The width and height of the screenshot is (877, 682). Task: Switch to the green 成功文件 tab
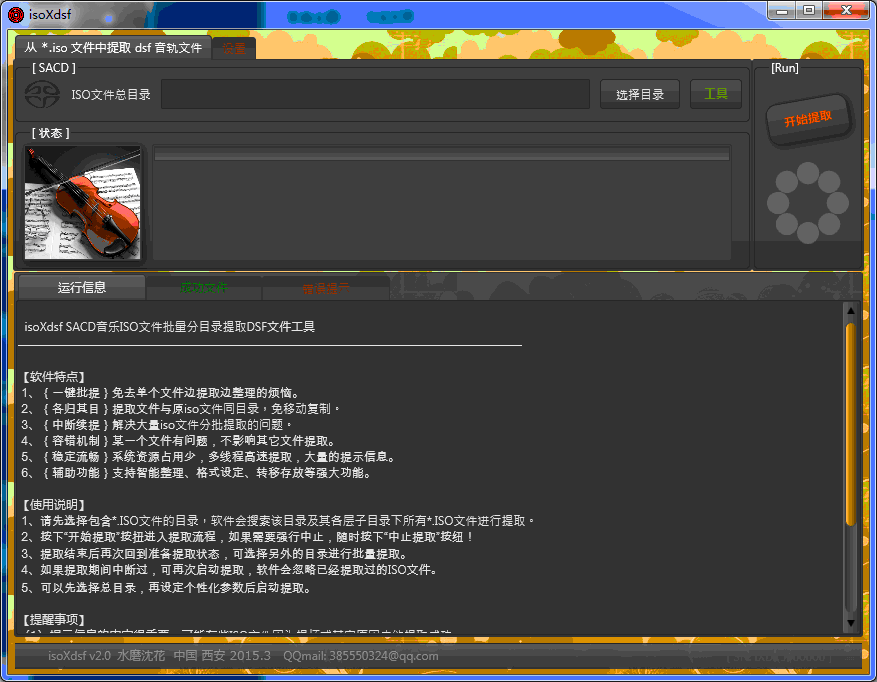pos(204,288)
